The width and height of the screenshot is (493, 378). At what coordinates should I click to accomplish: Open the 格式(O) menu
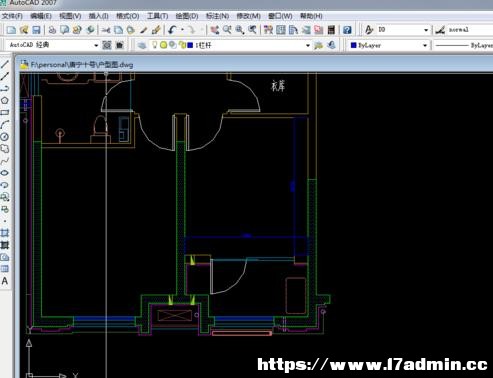[x=127, y=16]
